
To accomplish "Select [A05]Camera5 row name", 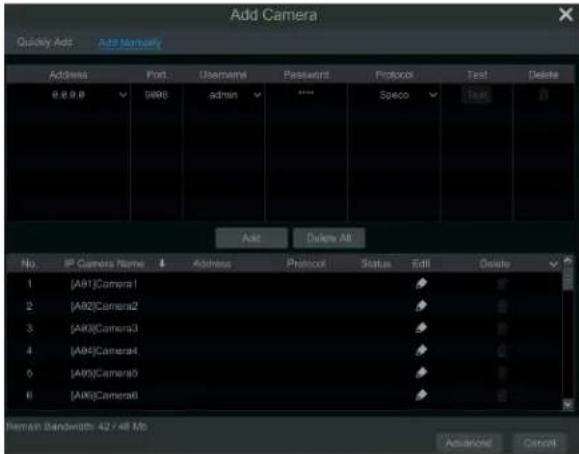I will pyautogui.click(x=104, y=373).
